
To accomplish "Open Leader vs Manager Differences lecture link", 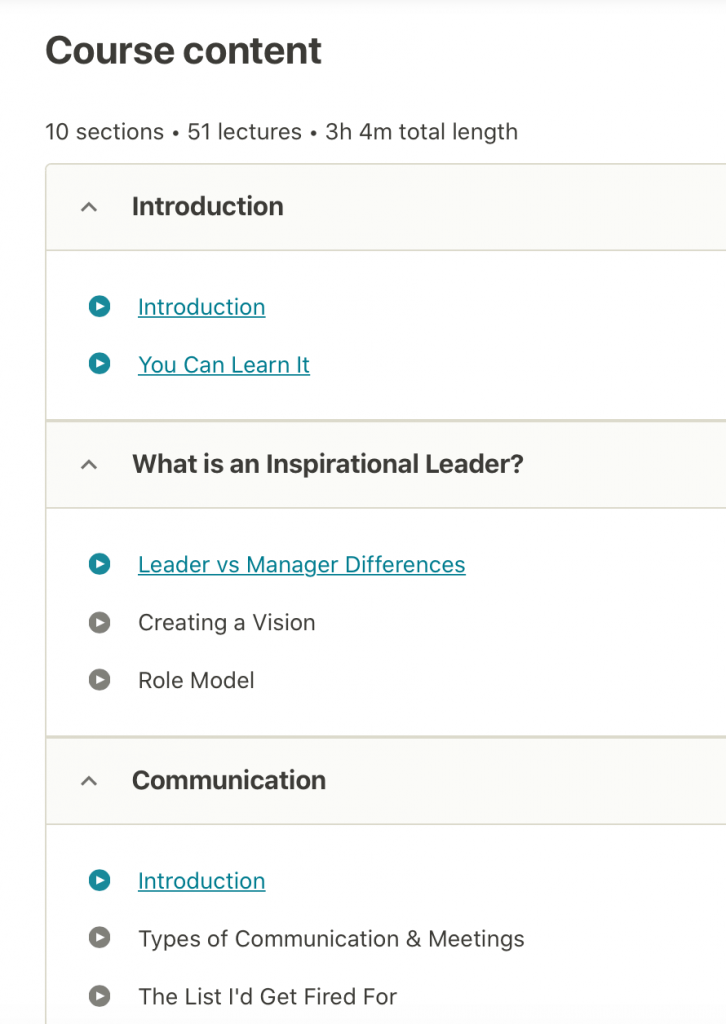I will [x=301, y=564].
